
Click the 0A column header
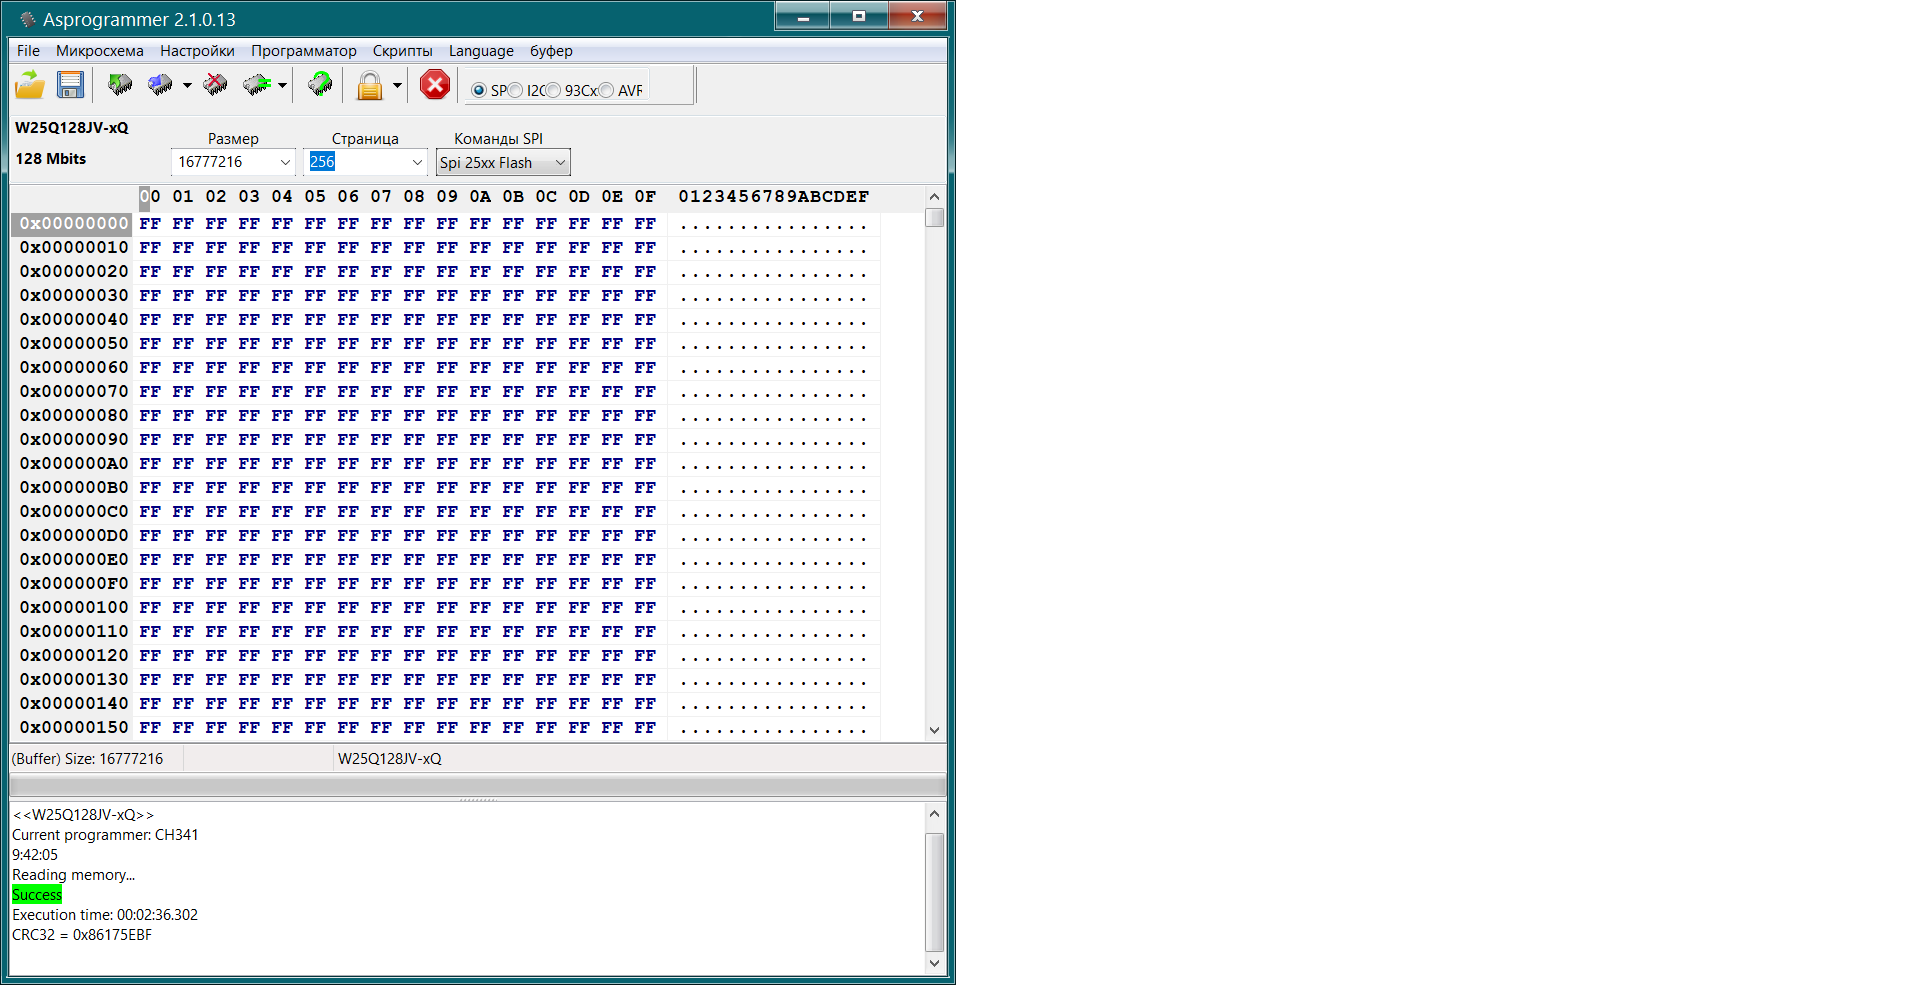[480, 197]
